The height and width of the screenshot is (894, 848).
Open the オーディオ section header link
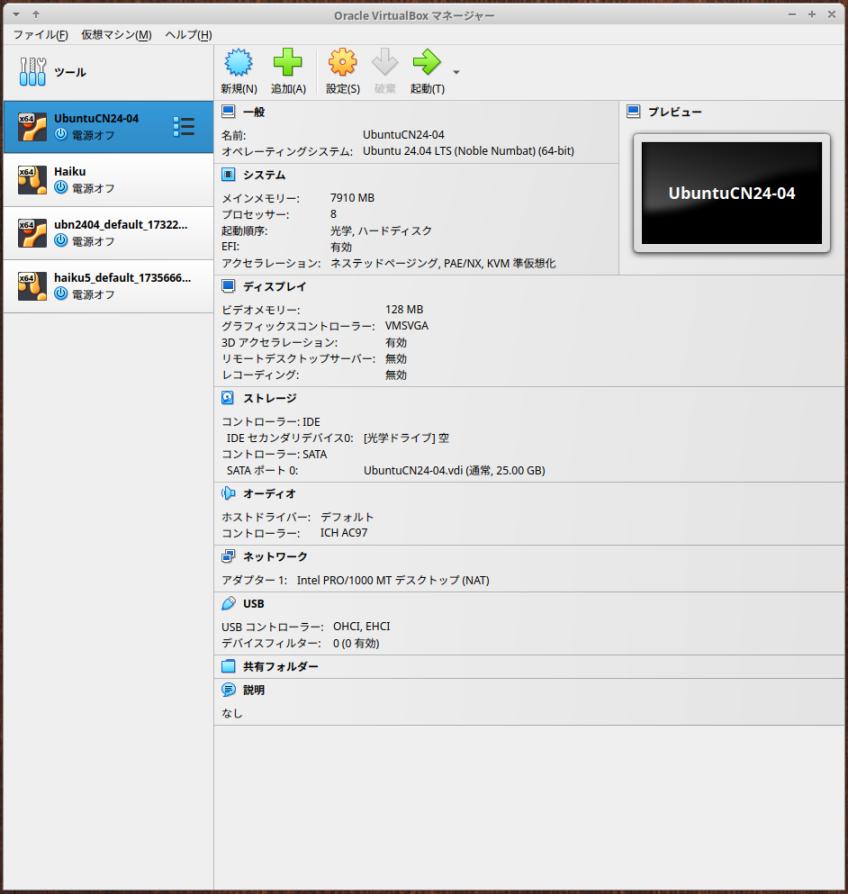pyautogui.click(x=269, y=494)
